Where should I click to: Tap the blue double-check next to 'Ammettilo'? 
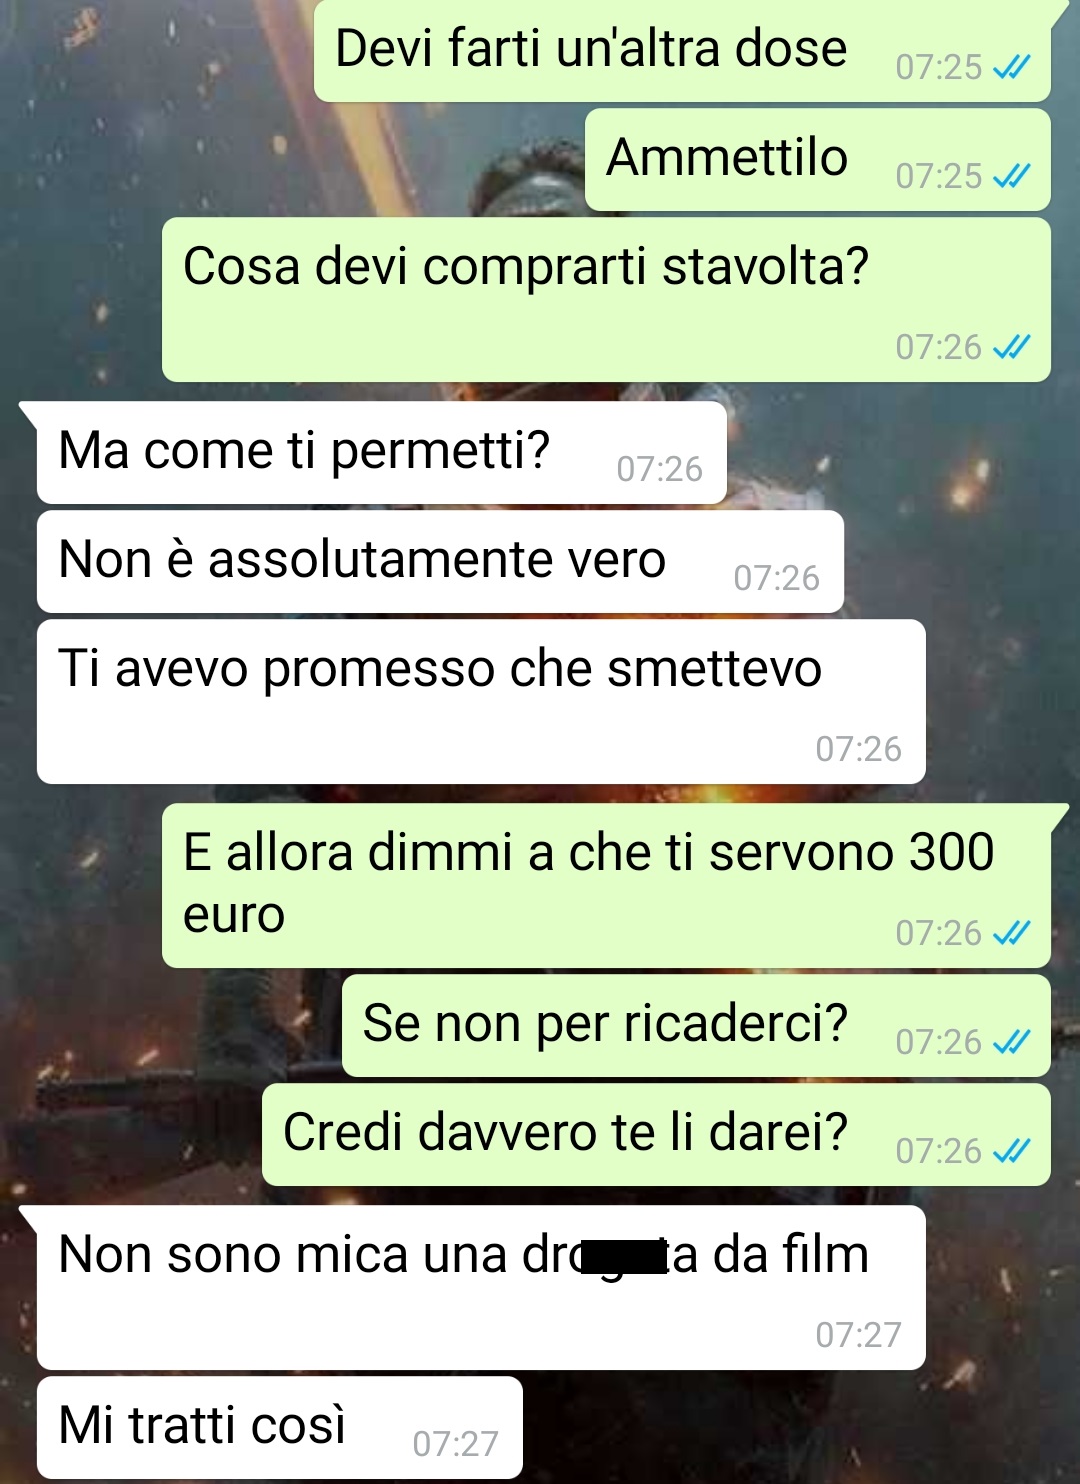(1011, 177)
